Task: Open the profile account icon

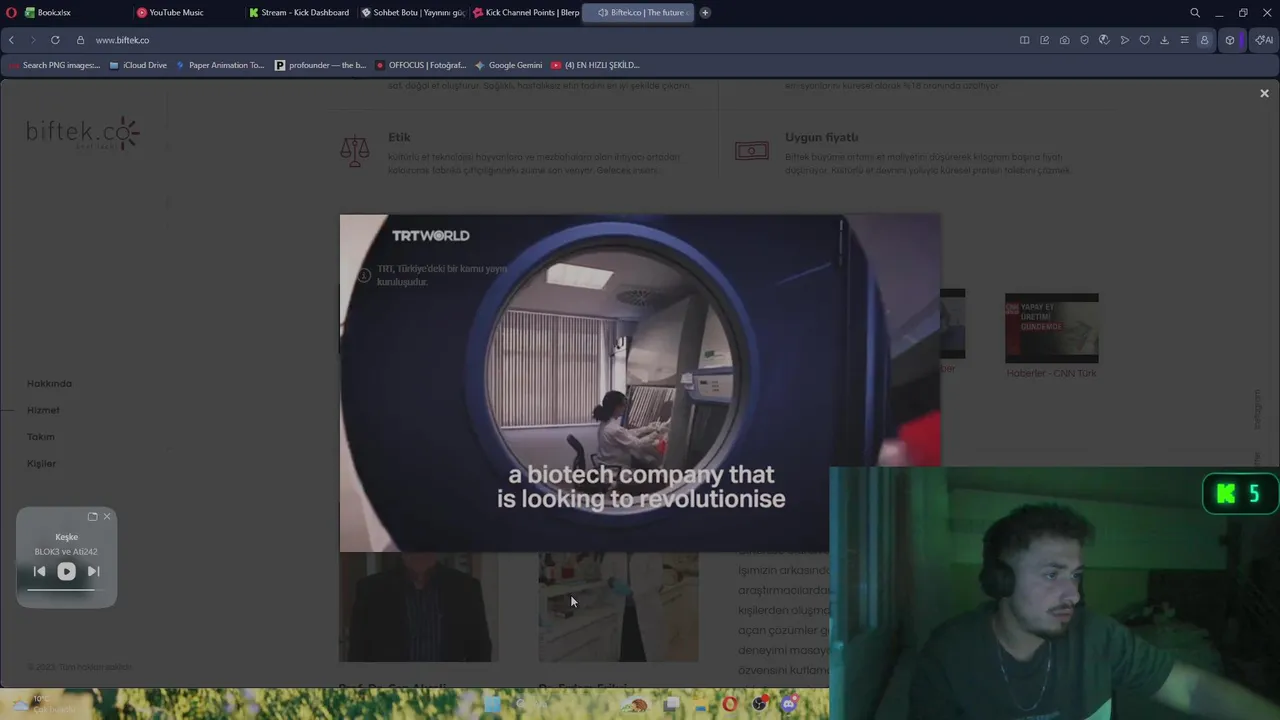Action: (1204, 40)
